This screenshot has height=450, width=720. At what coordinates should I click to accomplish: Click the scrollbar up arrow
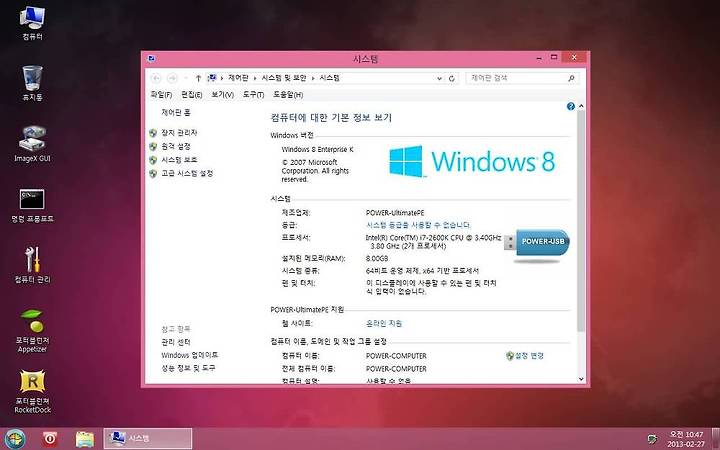pyautogui.click(x=581, y=106)
